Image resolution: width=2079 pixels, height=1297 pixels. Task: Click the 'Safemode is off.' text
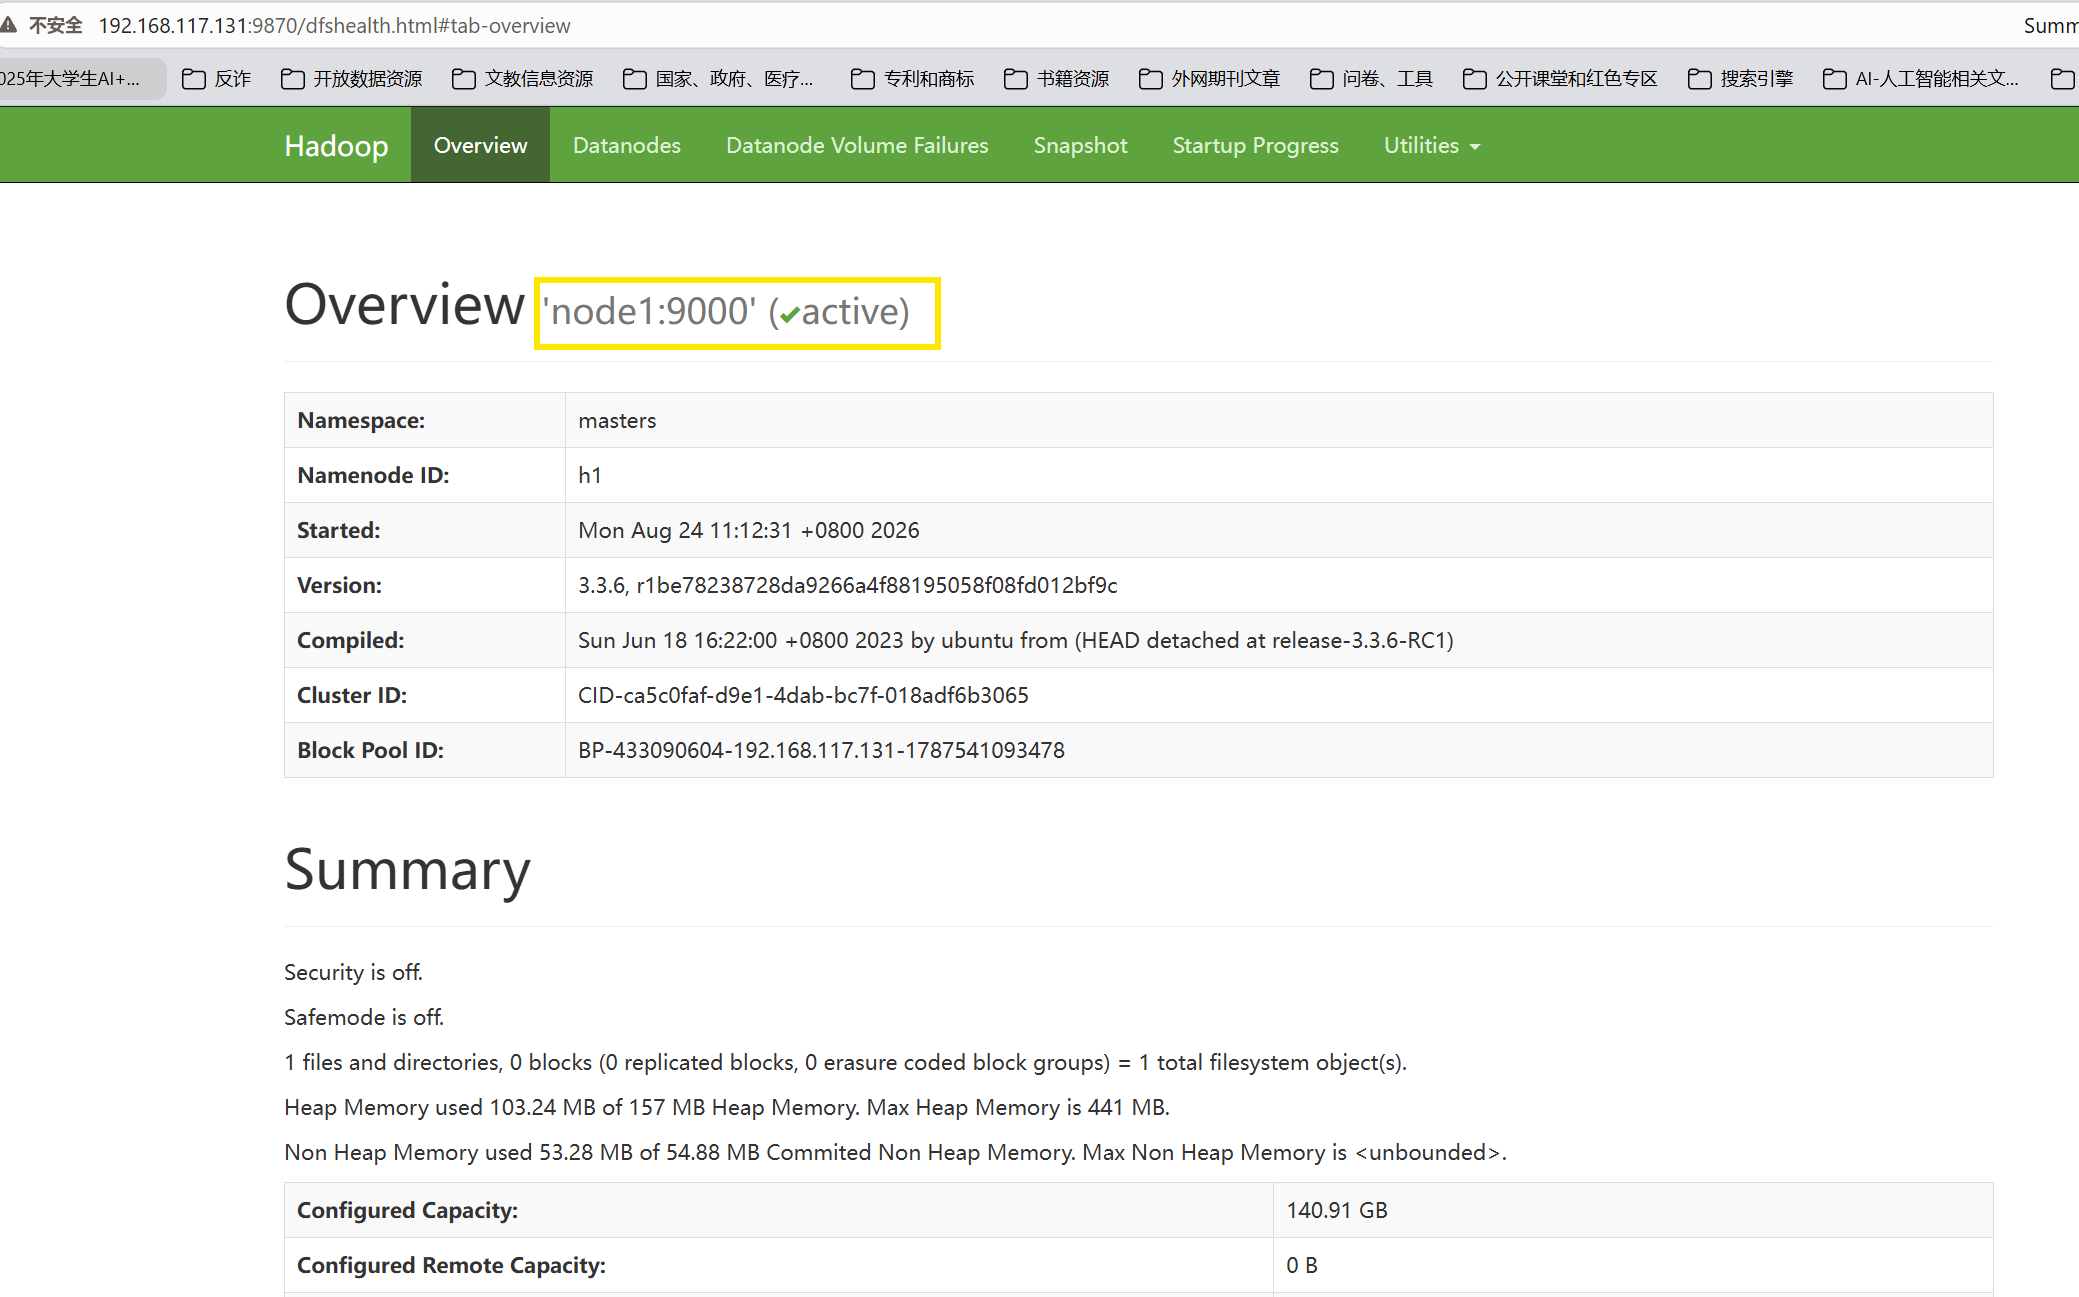pos(364,1017)
